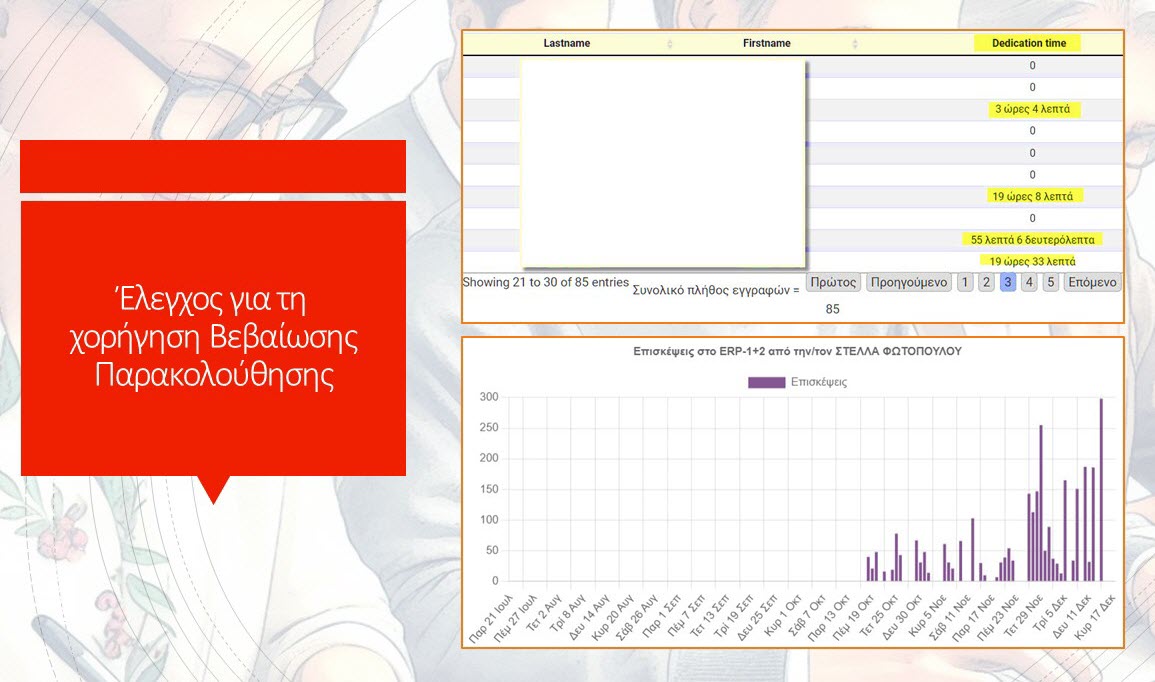The width and height of the screenshot is (1155, 682).
Task: Click the tallest bar near Κυρ 17 Δεκ
Action: coord(1101,490)
